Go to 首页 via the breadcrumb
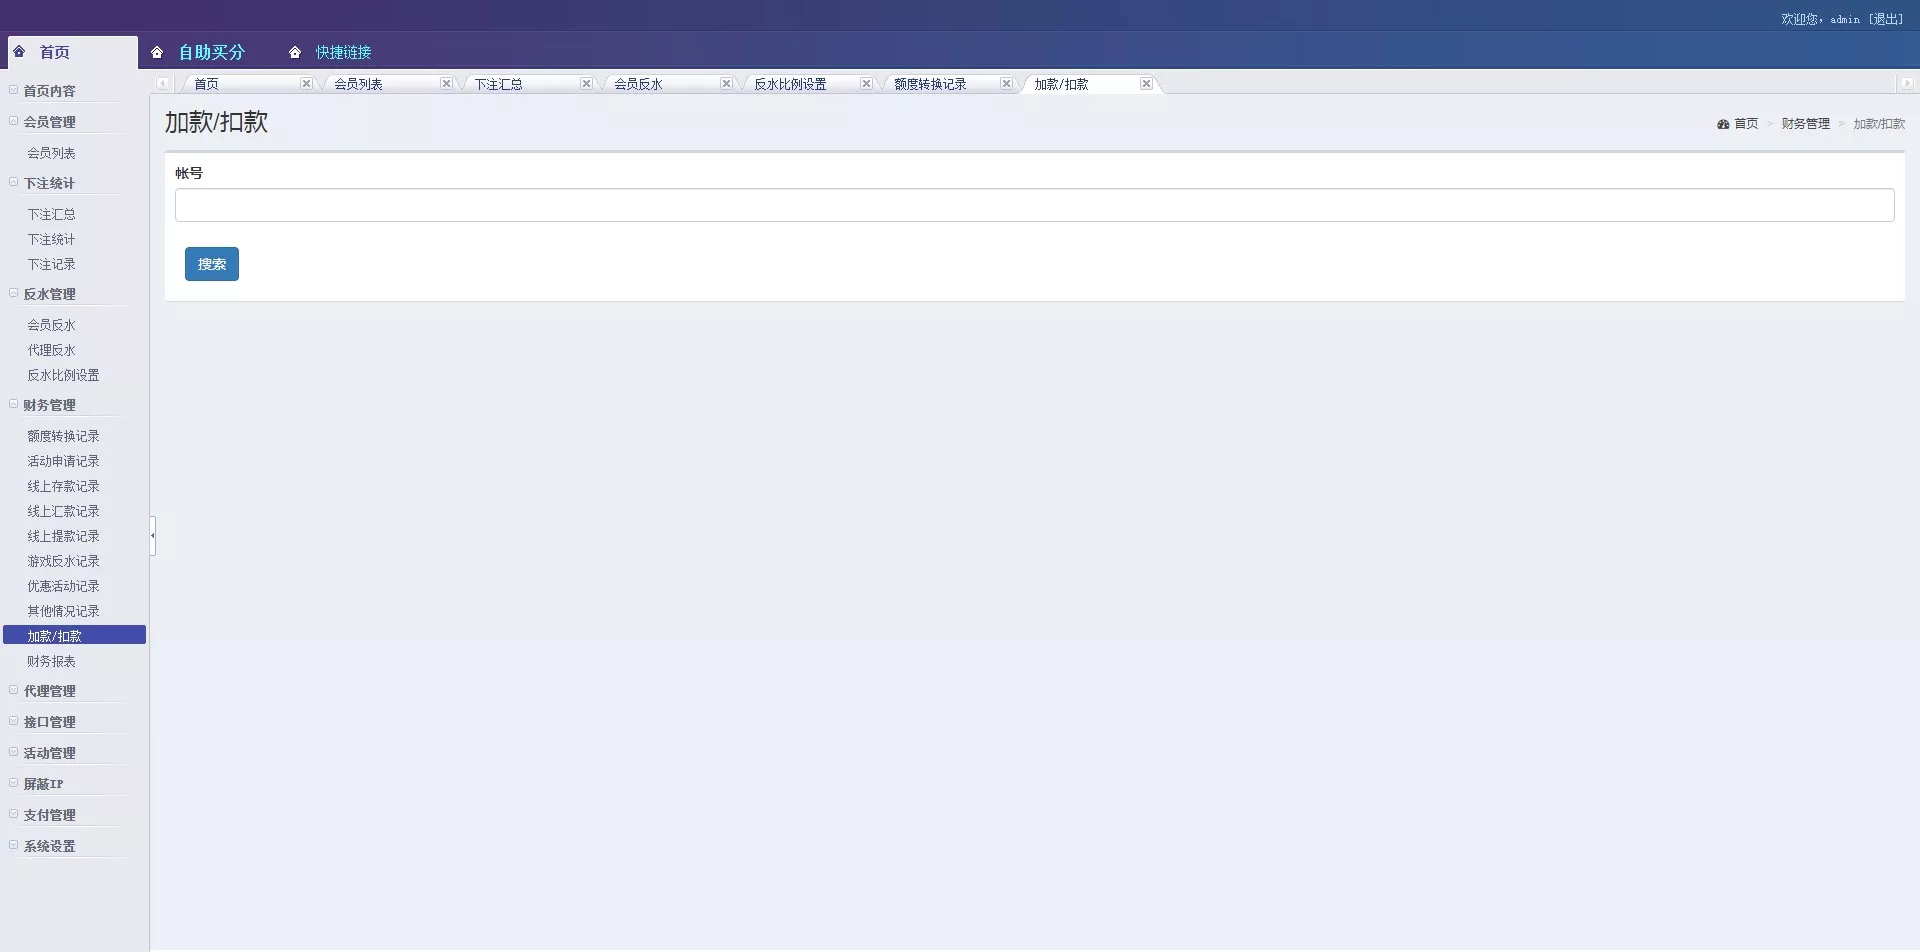 coord(1745,124)
